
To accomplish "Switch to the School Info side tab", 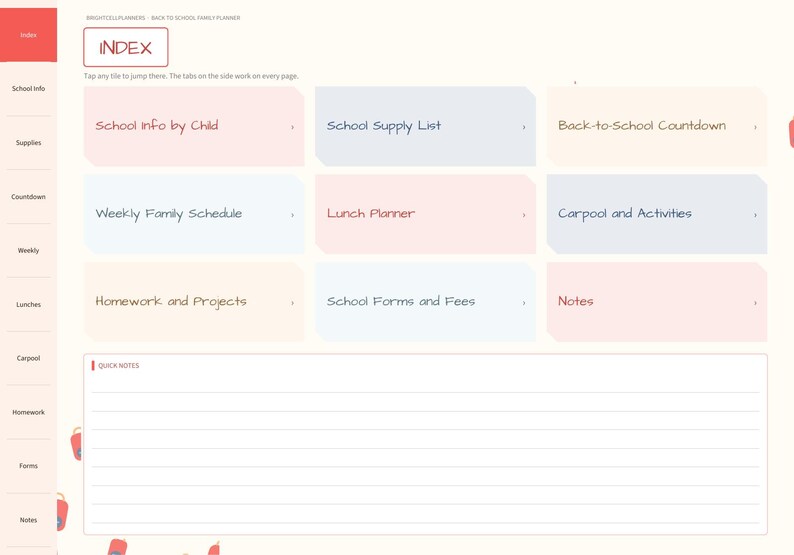I will pos(28,89).
